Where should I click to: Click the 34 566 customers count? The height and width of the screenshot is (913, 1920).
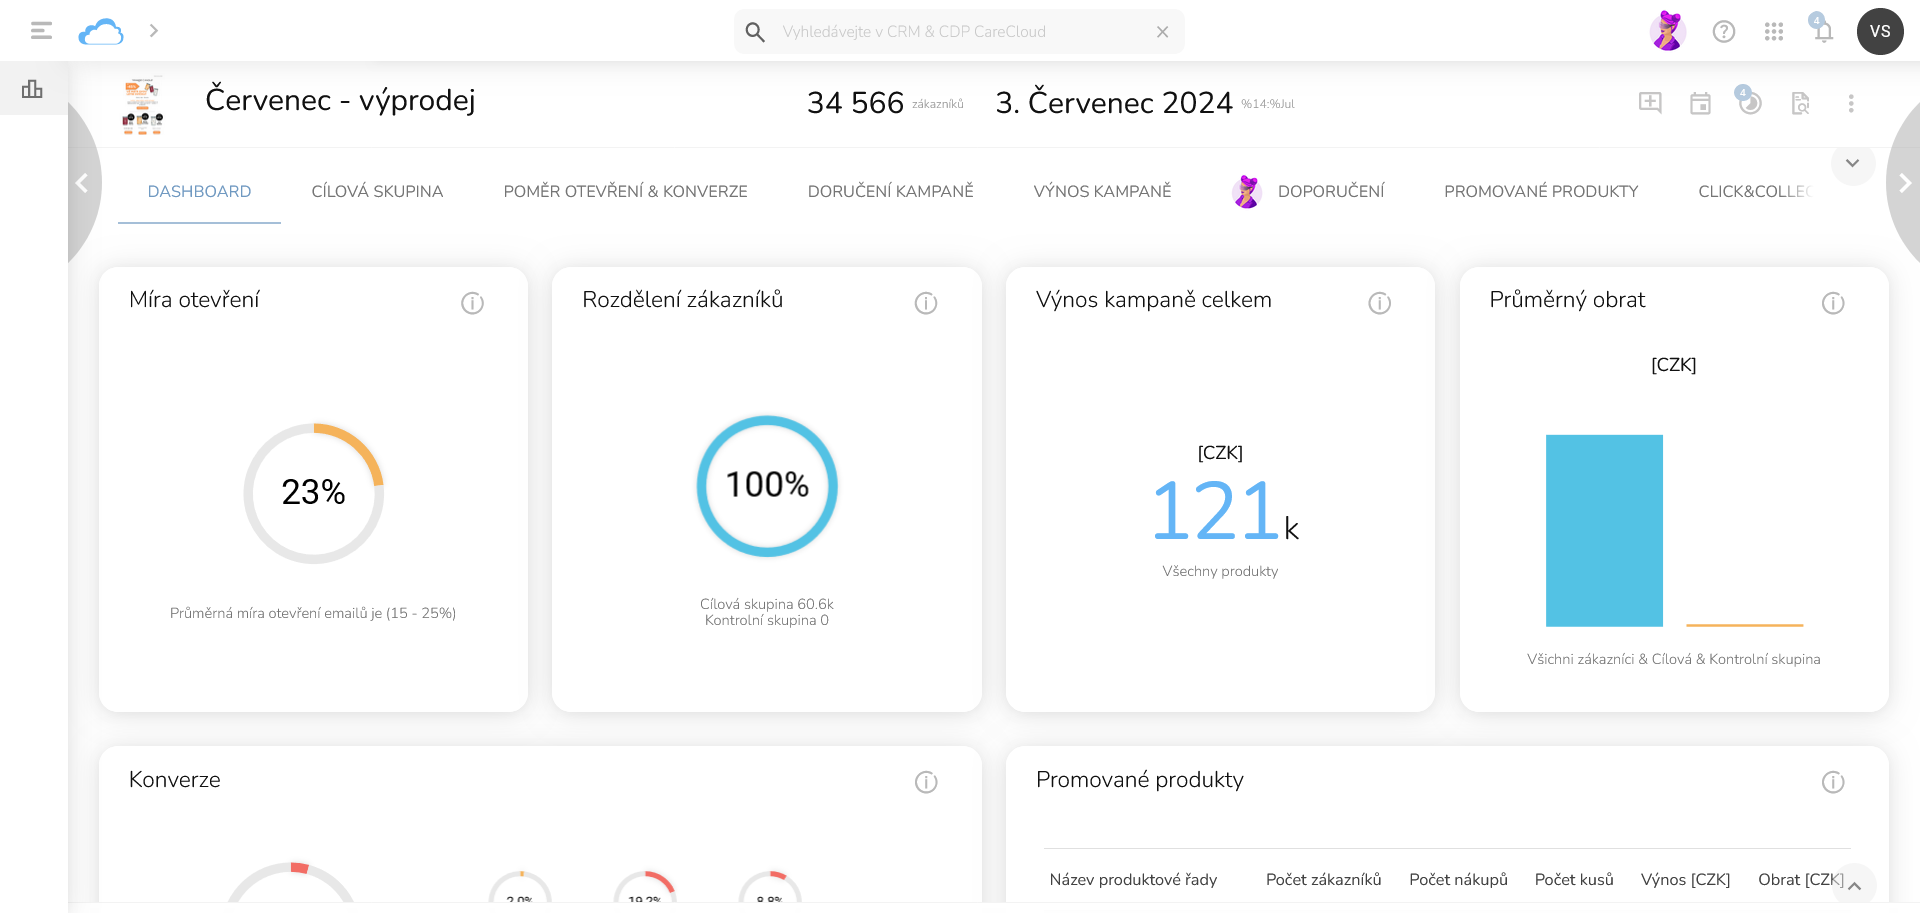[855, 103]
